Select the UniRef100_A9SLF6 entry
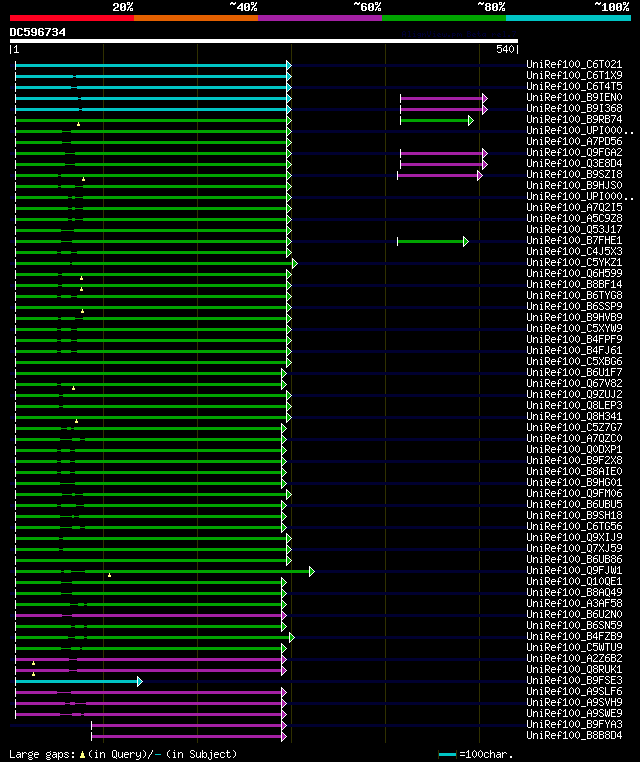This screenshot has height=762, width=640. [x=574, y=691]
